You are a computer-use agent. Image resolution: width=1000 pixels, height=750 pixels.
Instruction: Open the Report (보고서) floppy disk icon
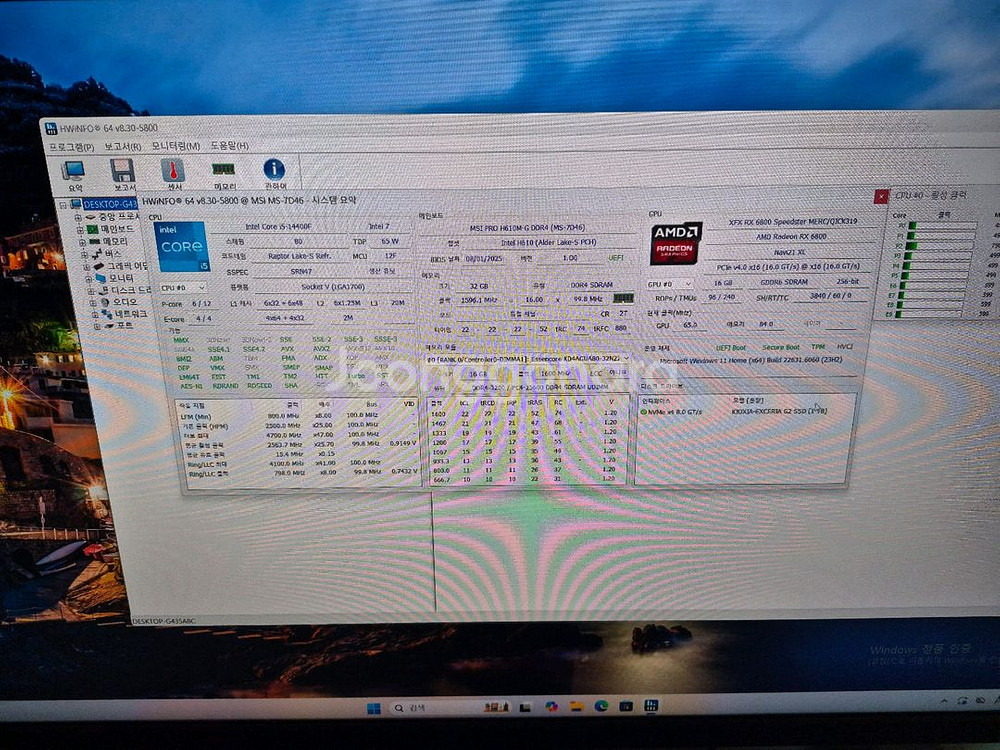[123, 172]
